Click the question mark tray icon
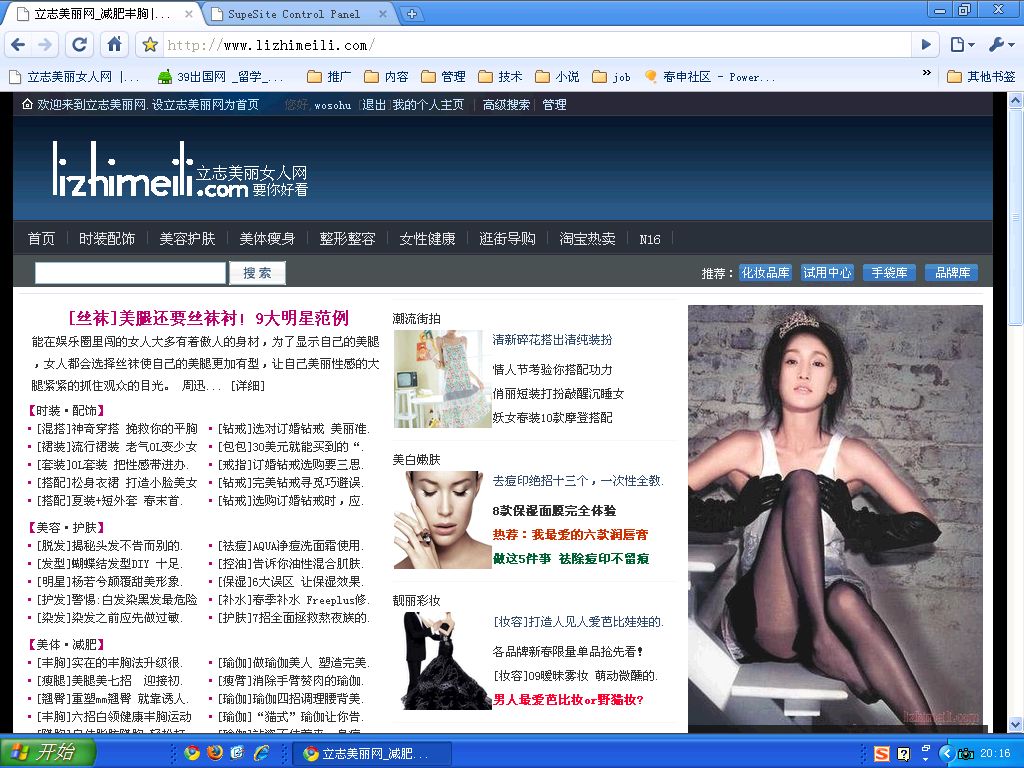This screenshot has height=768, width=1024. pyautogui.click(x=903, y=754)
